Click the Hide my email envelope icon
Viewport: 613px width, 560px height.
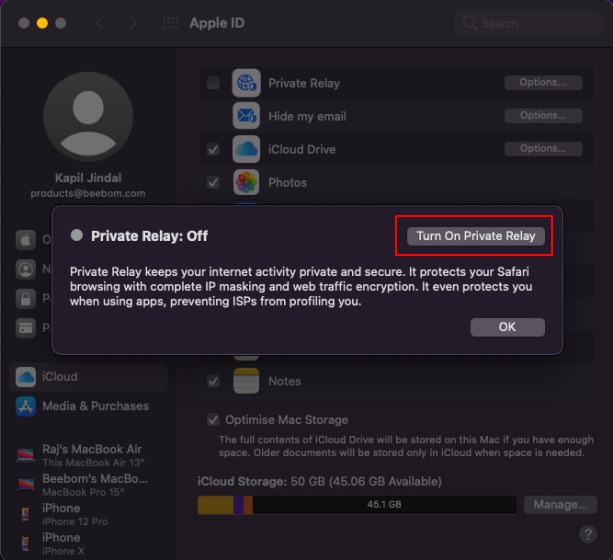pos(246,116)
